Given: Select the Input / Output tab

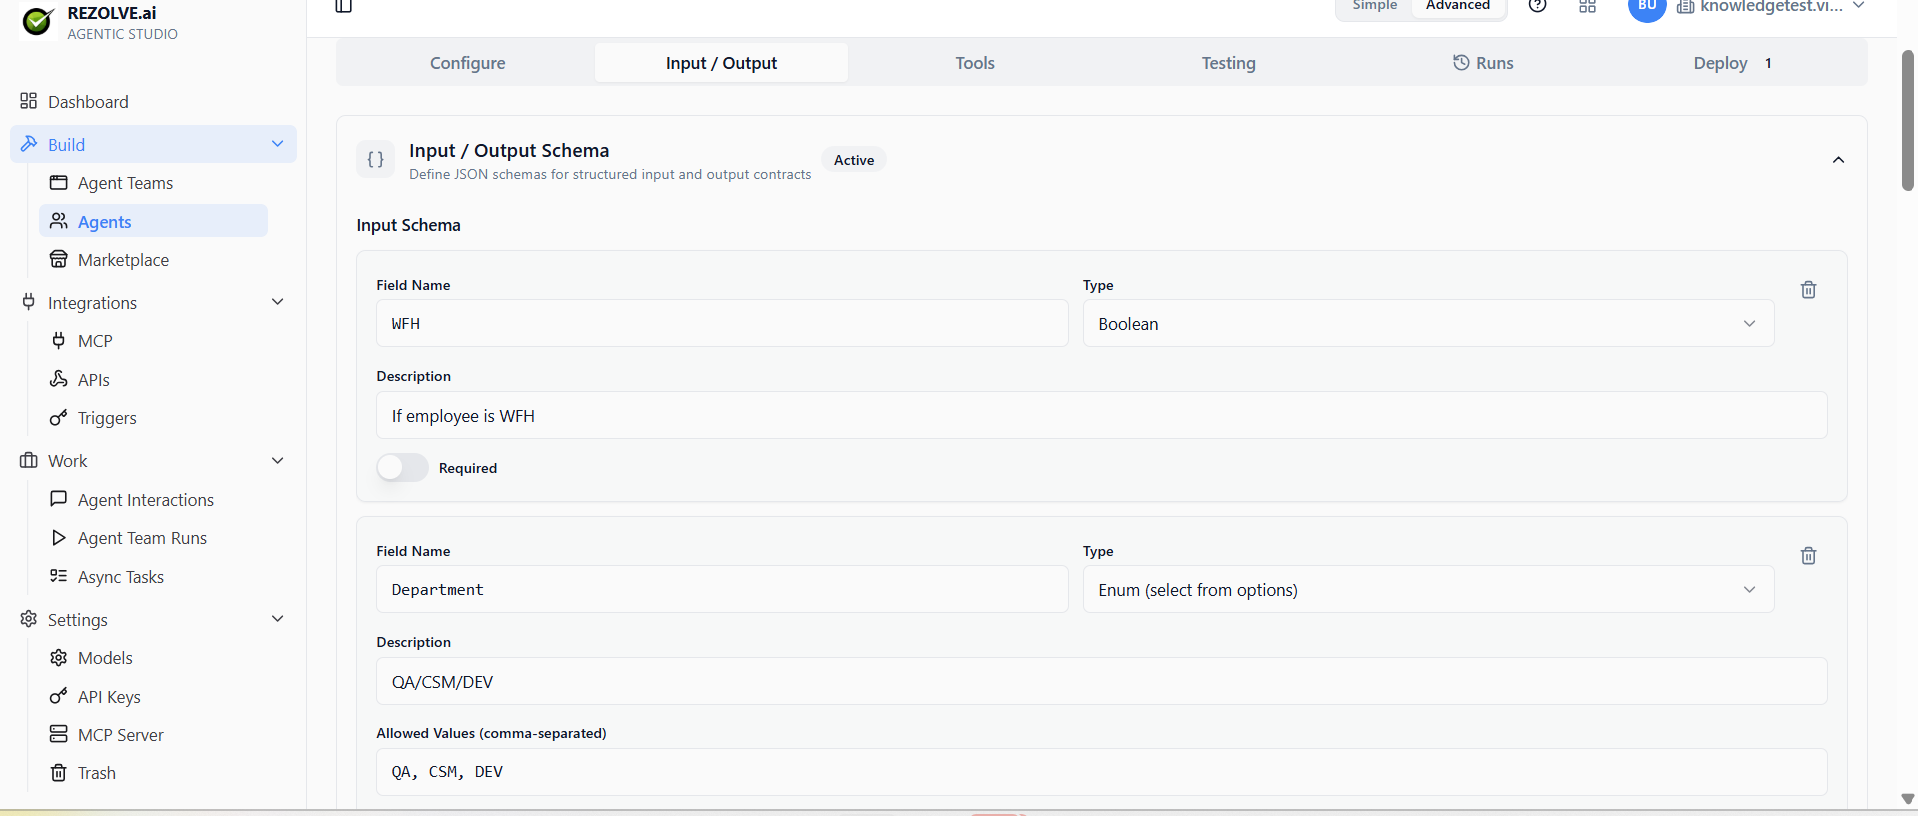Looking at the screenshot, I should tap(721, 63).
